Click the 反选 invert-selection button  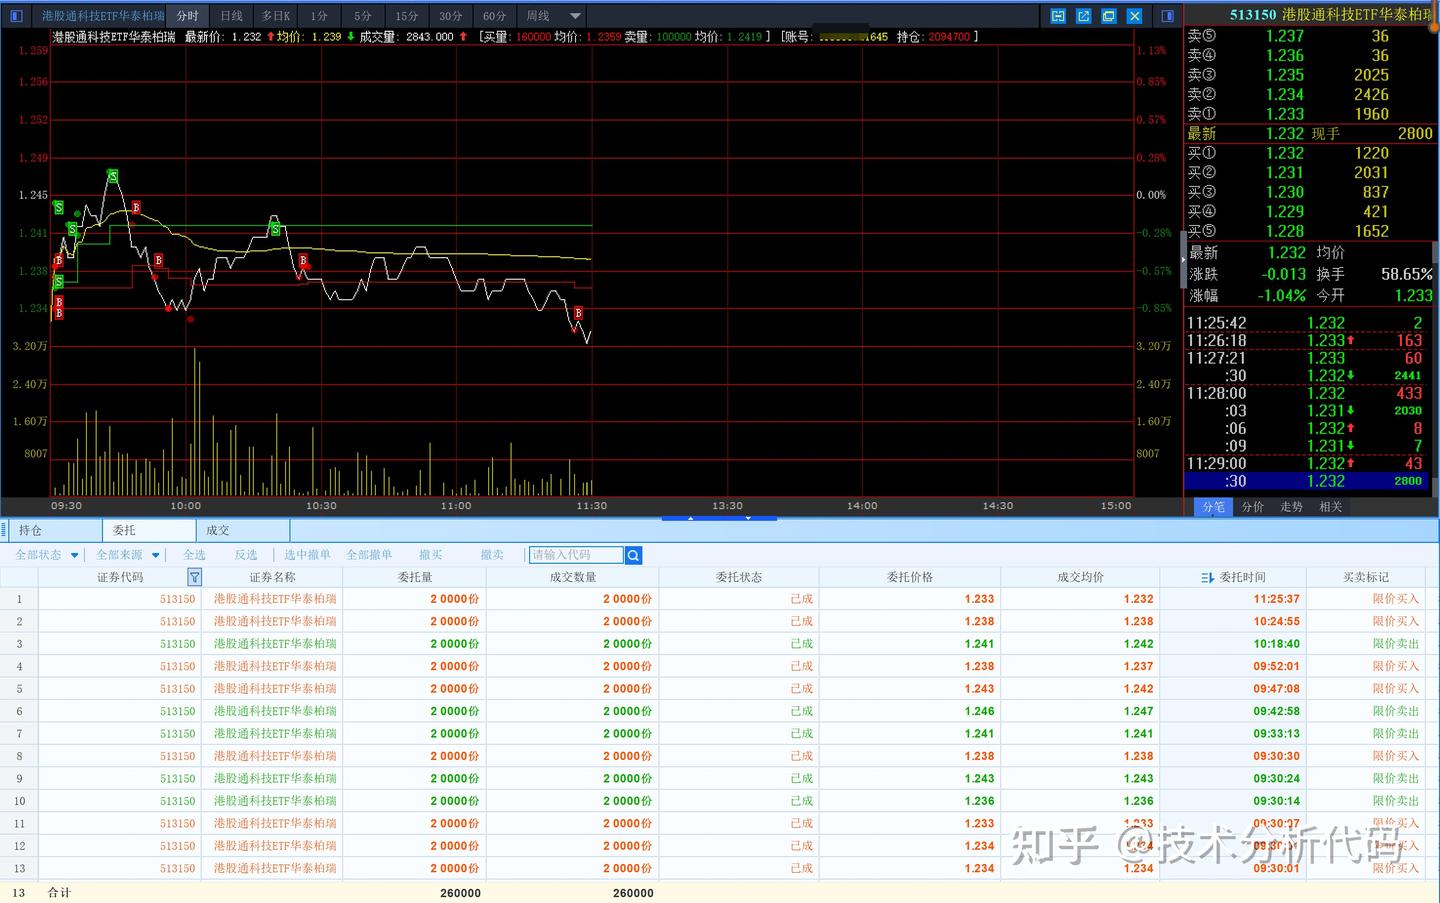(246, 555)
